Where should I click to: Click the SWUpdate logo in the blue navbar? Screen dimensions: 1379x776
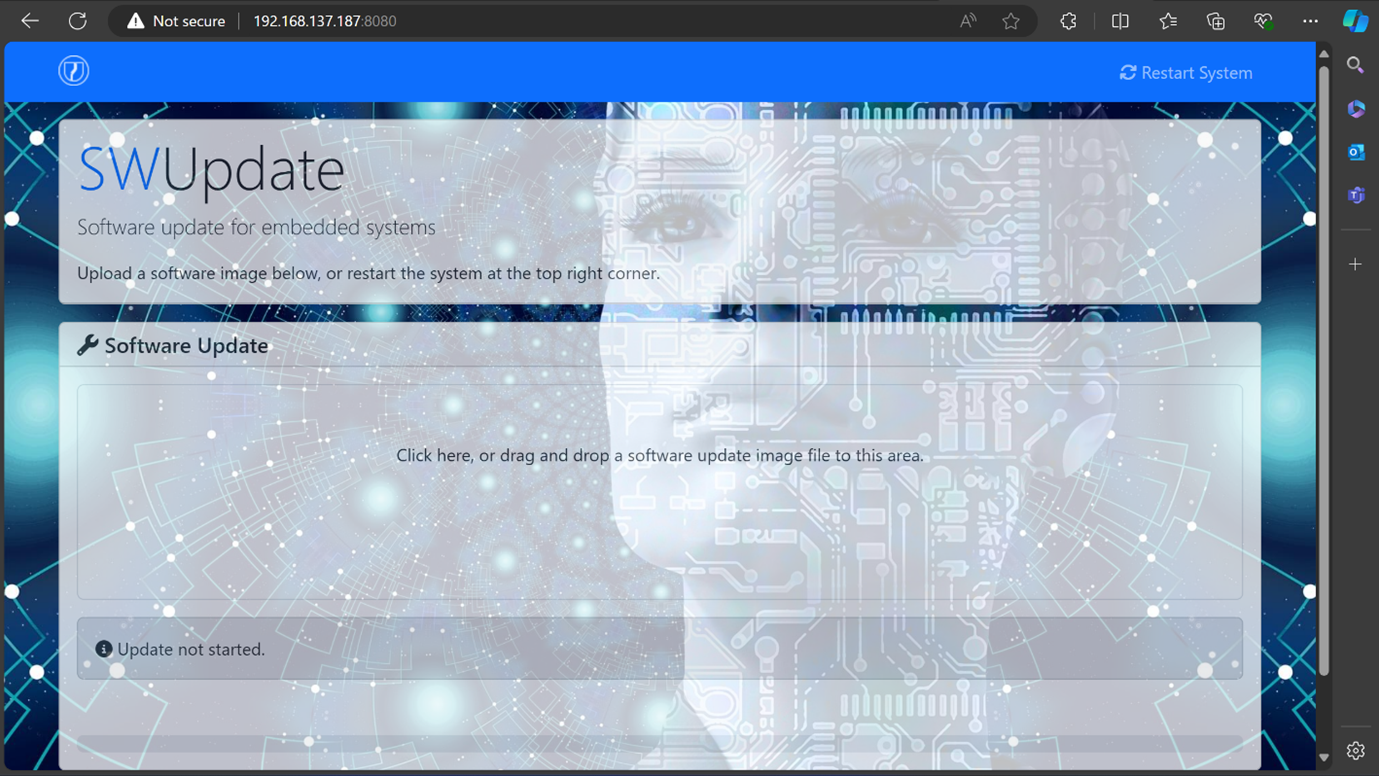[x=73, y=71]
